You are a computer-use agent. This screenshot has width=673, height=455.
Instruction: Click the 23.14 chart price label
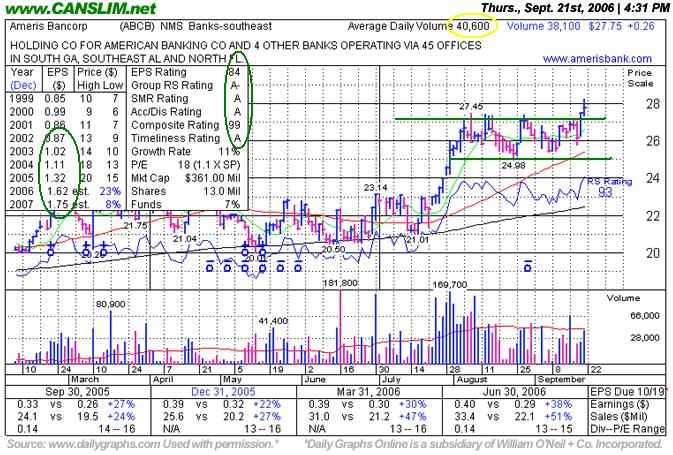click(375, 188)
